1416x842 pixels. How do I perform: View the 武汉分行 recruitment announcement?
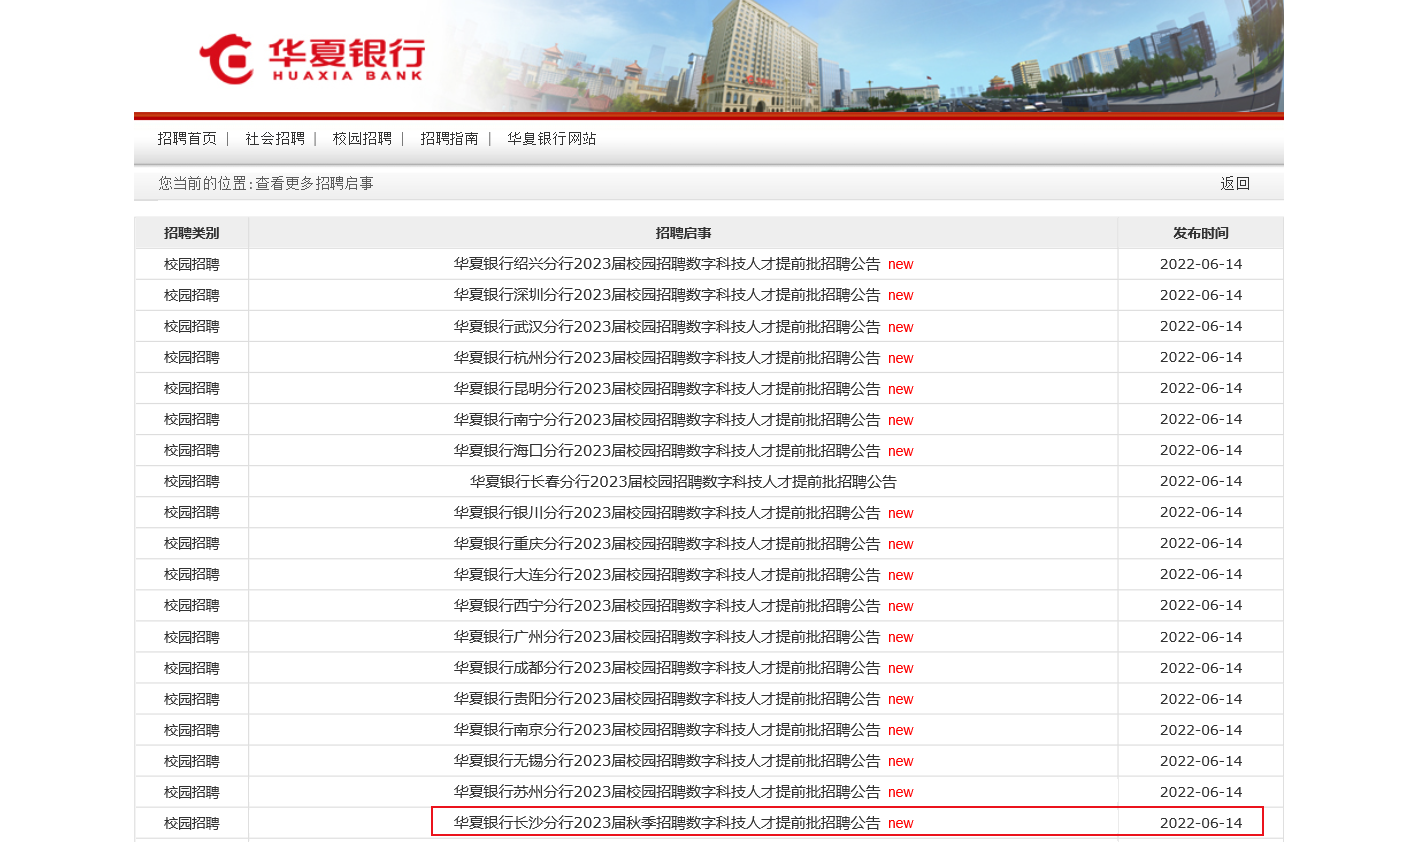[x=667, y=327]
